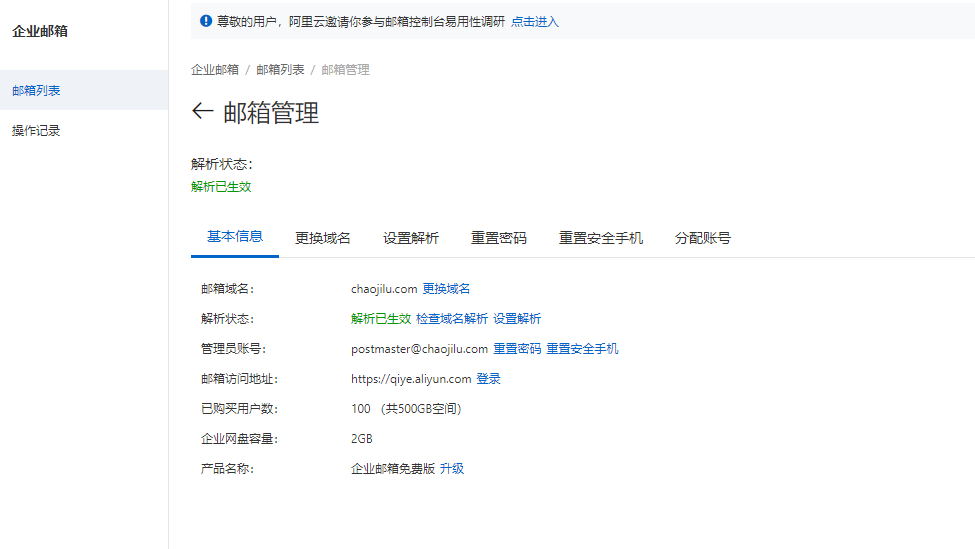This screenshot has height=549, width=975.
Task: Click the 产品名称: field label
Action: (228, 468)
